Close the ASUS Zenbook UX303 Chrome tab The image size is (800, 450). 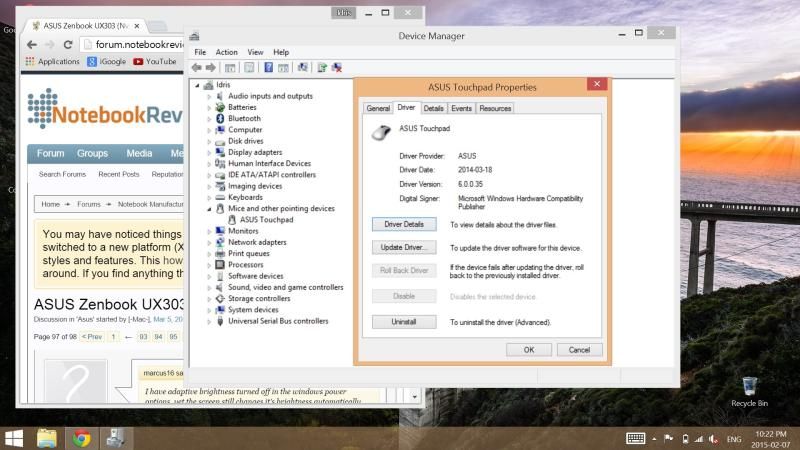(137, 26)
